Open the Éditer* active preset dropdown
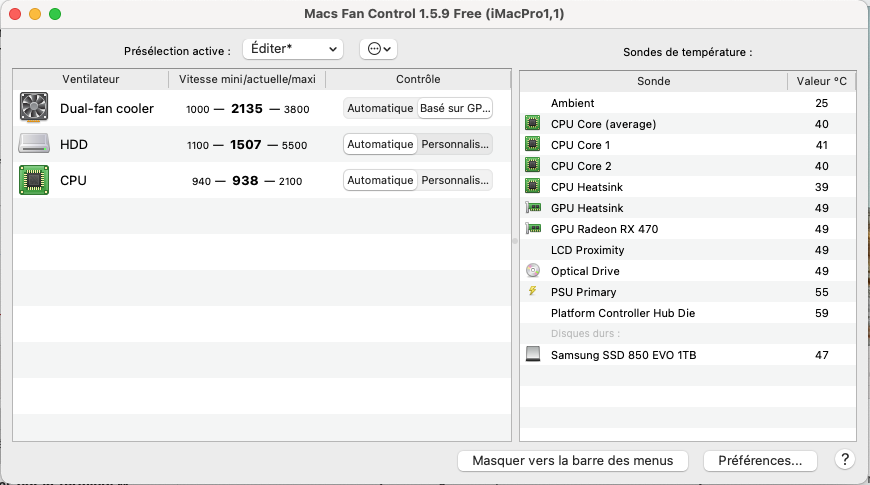The width and height of the screenshot is (870, 485). [x=293, y=49]
